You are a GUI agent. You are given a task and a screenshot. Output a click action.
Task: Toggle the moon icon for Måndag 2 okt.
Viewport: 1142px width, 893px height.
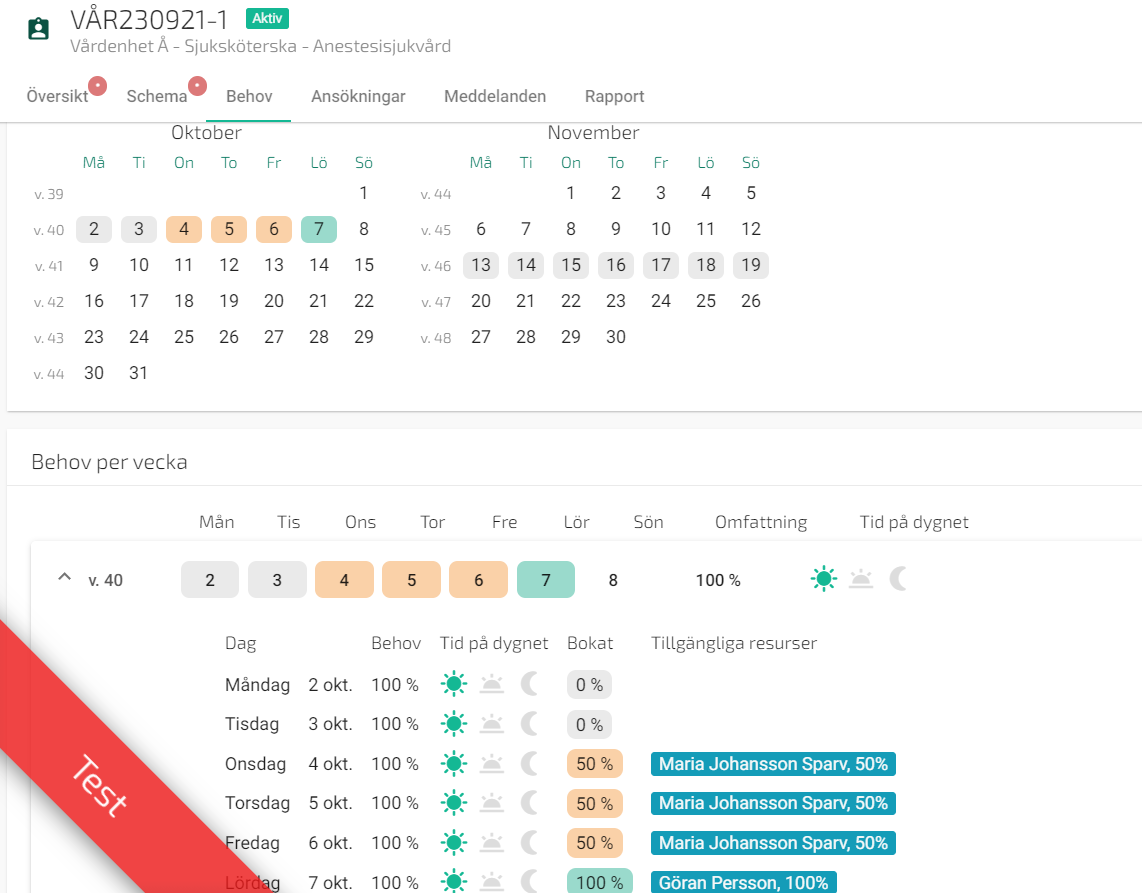tap(529, 684)
